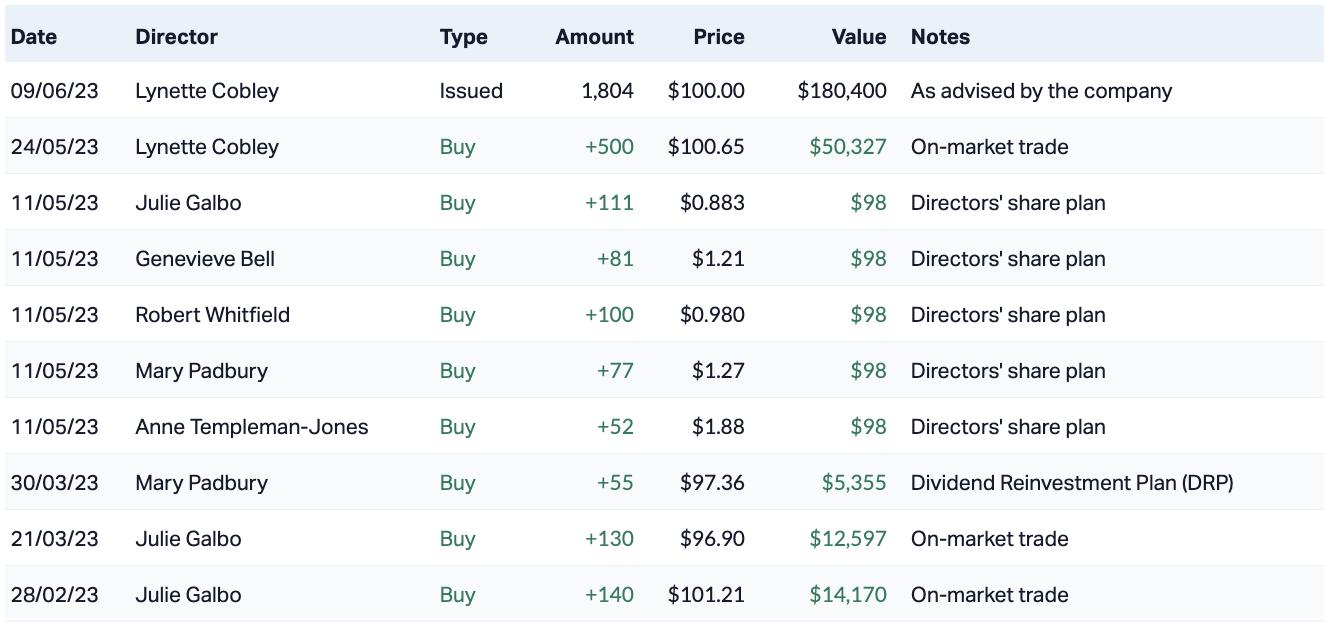The image size is (1326, 622).
Task: Click the Amount column header
Action: [594, 37]
